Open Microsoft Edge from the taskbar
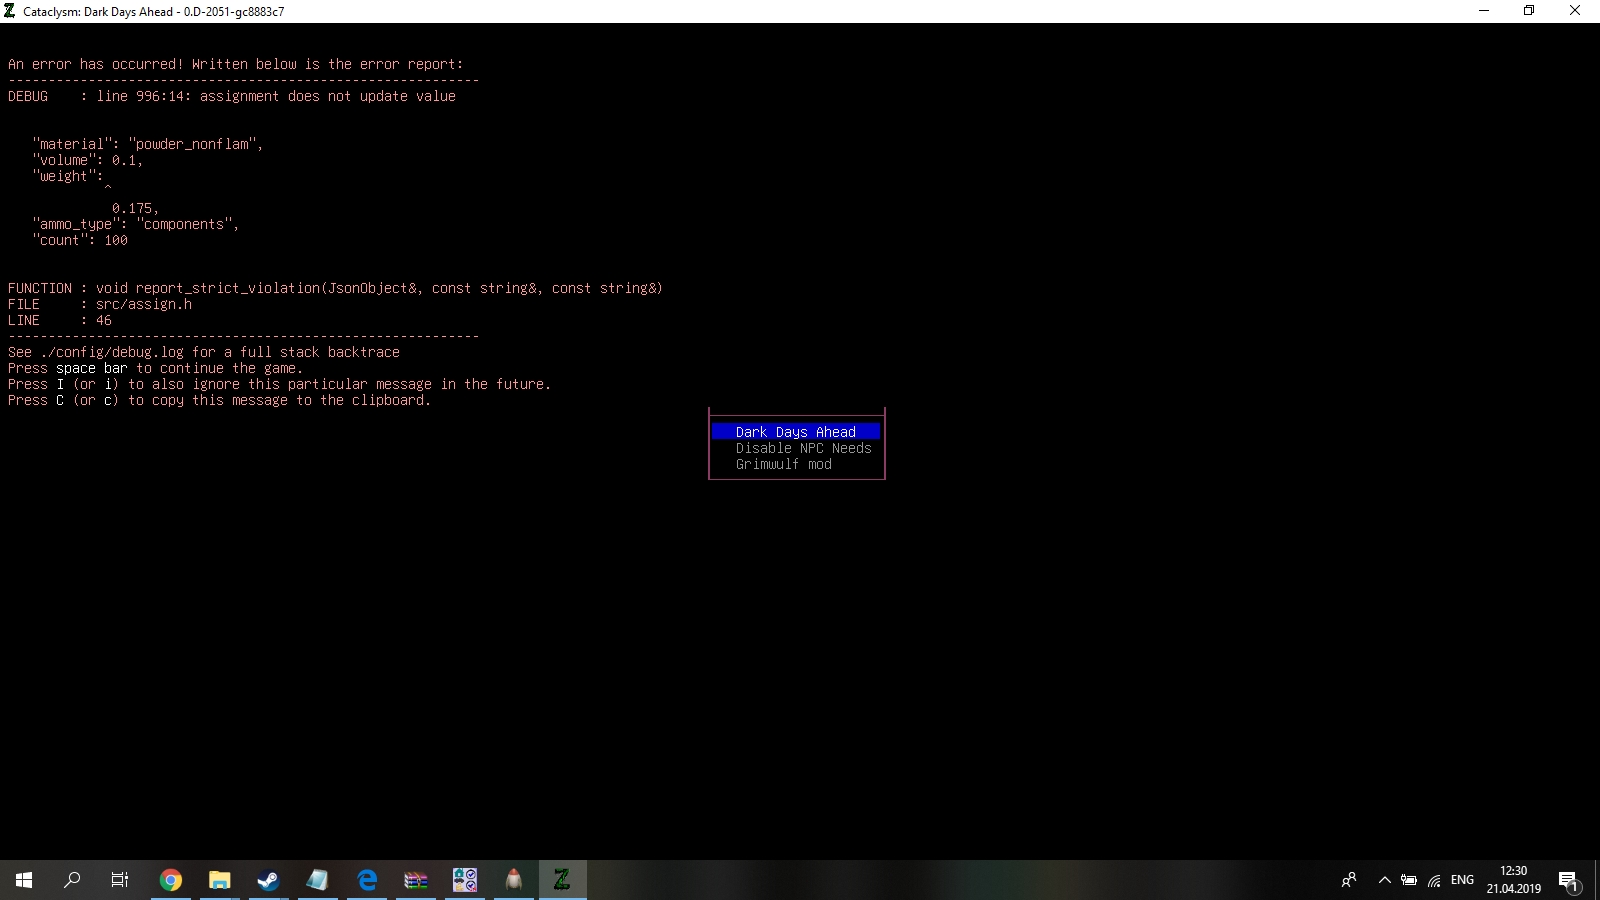Viewport: 1600px width, 900px height. click(367, 880)
